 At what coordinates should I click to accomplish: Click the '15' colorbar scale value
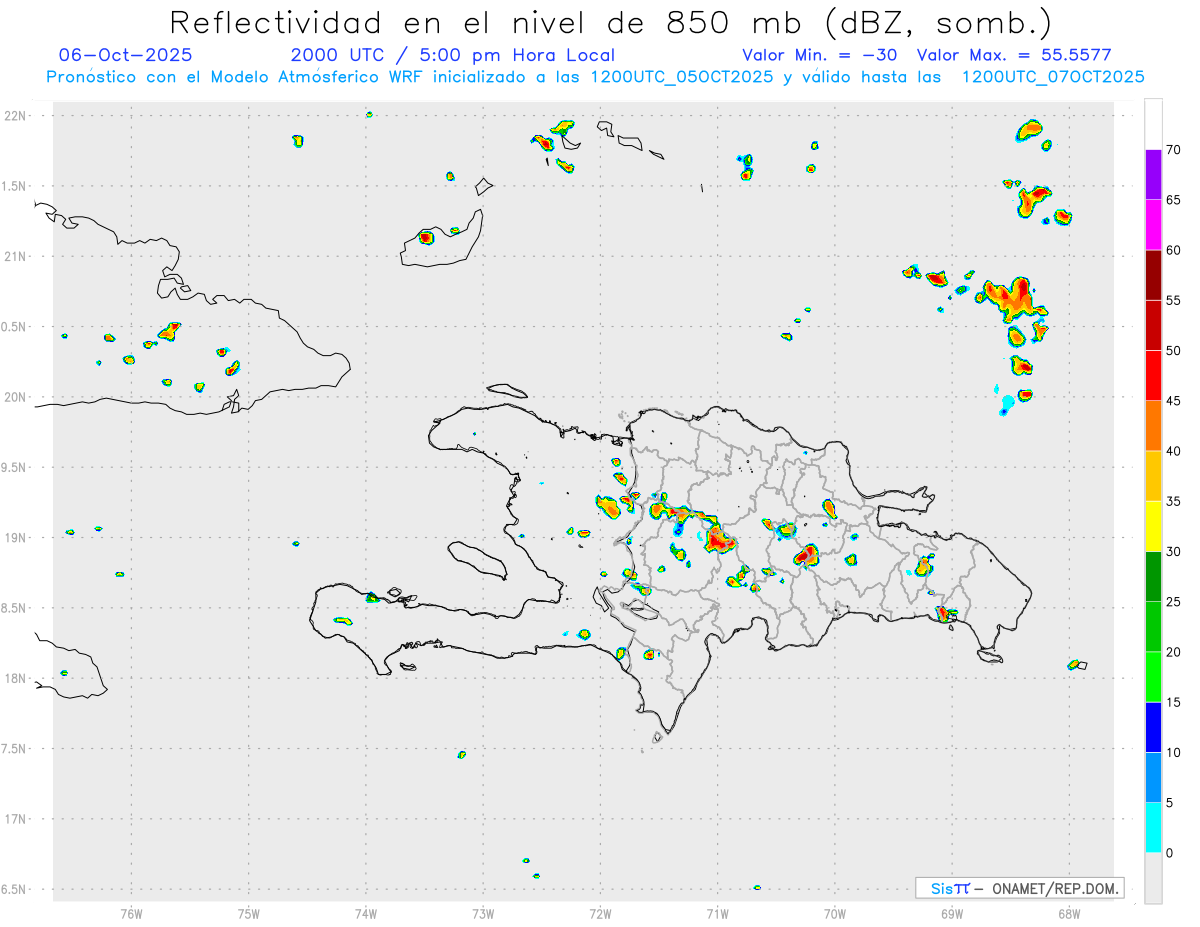pyautogui.click(x=1173, y=702)
